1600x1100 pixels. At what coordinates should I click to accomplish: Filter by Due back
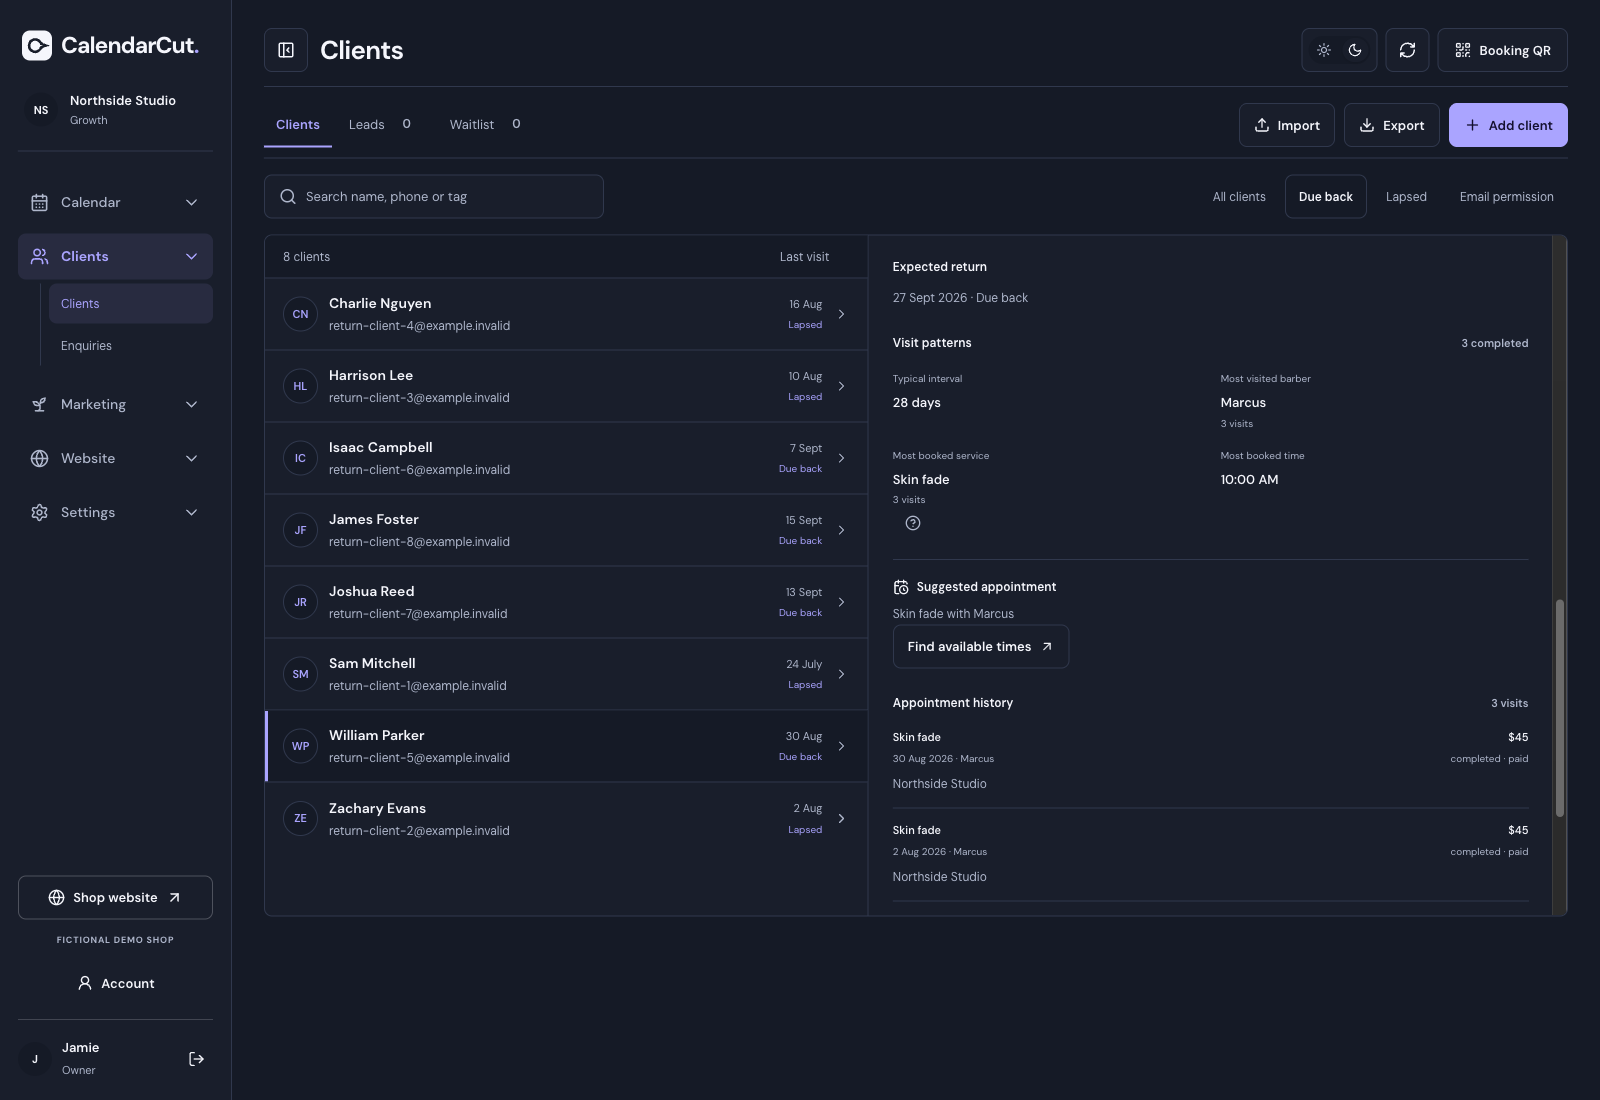(1326, 197)
